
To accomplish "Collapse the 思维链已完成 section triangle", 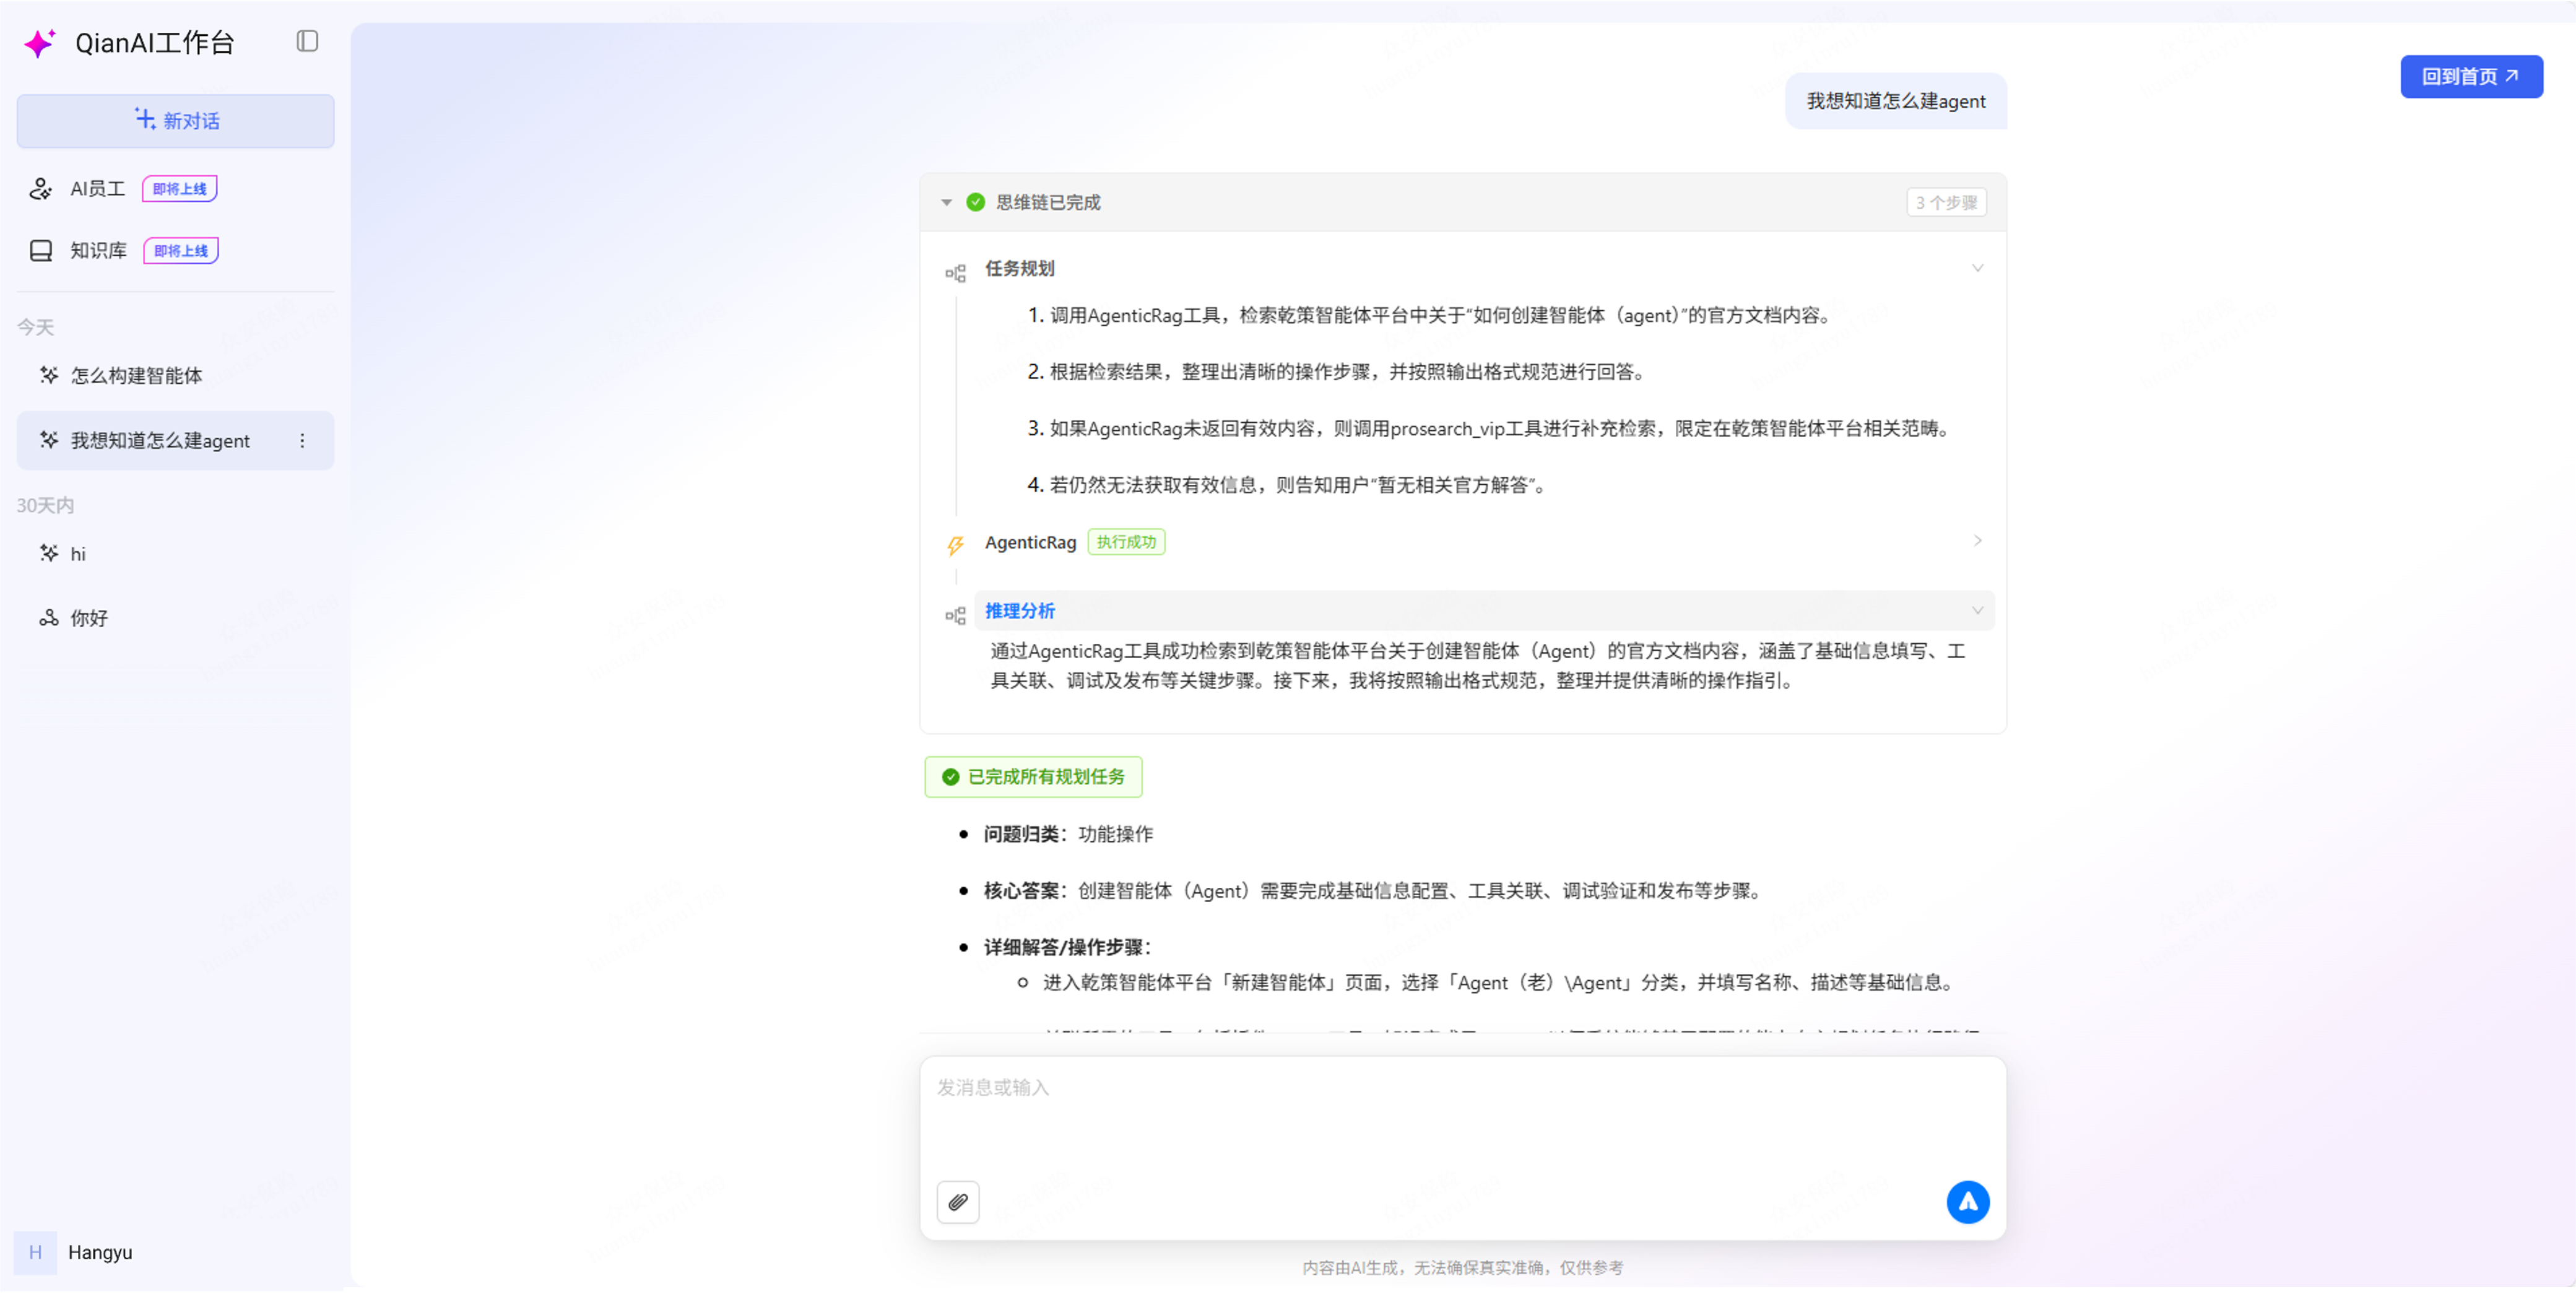I will 946,203.
